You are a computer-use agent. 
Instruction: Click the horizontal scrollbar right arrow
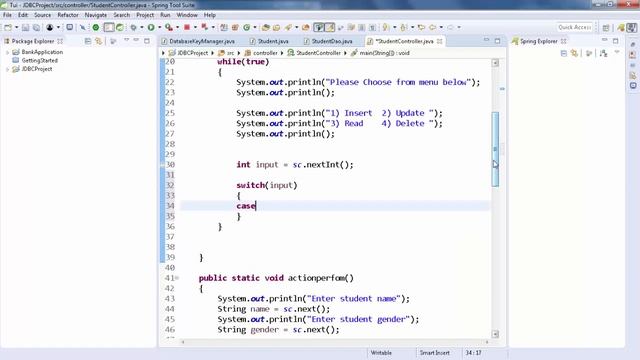point(487,342)
